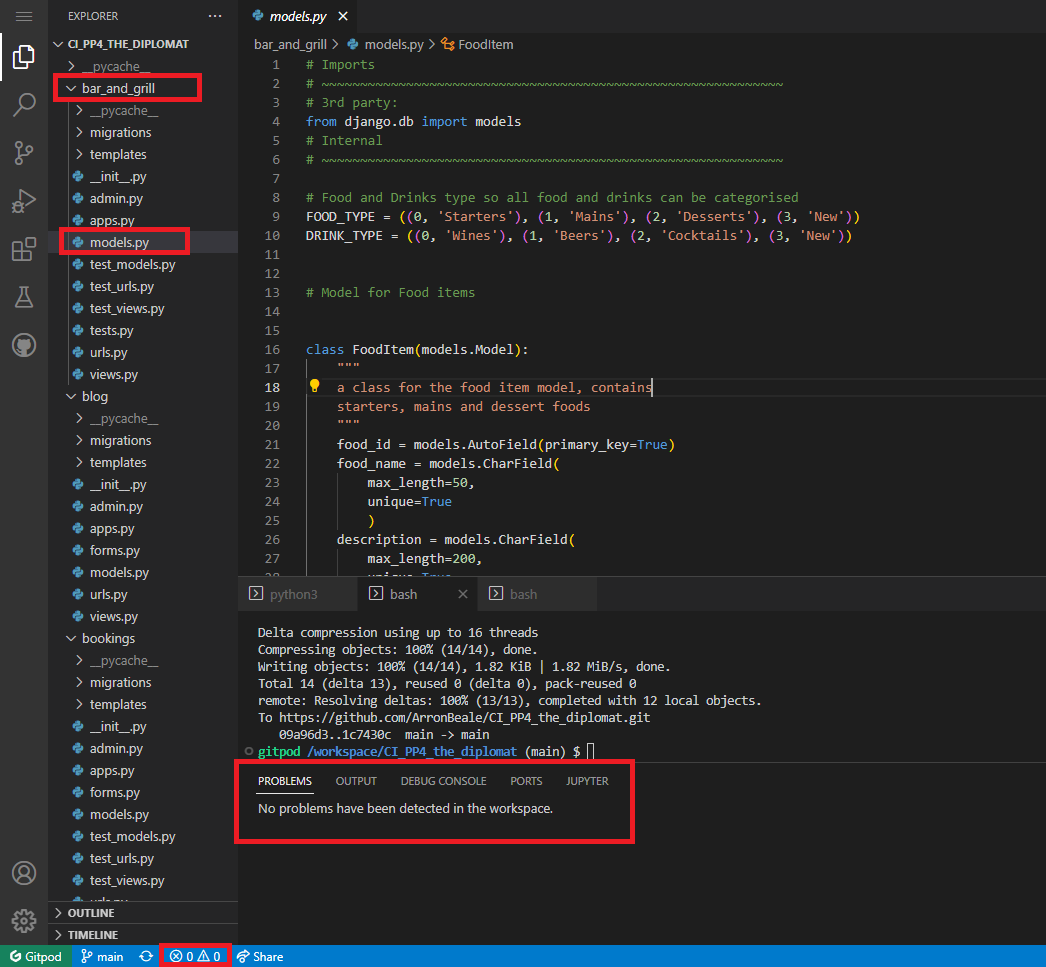Open admin.py in bar_and_grill
Image resolution: width=1046 pixels, height=967 pixels.
click(116, 198)
